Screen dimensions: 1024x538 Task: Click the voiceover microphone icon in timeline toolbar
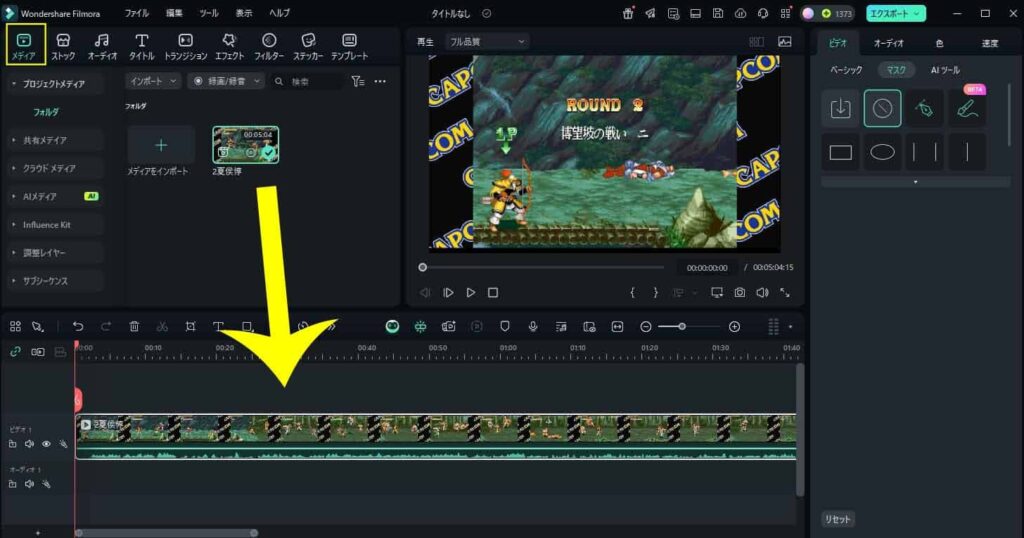(533, 326)
